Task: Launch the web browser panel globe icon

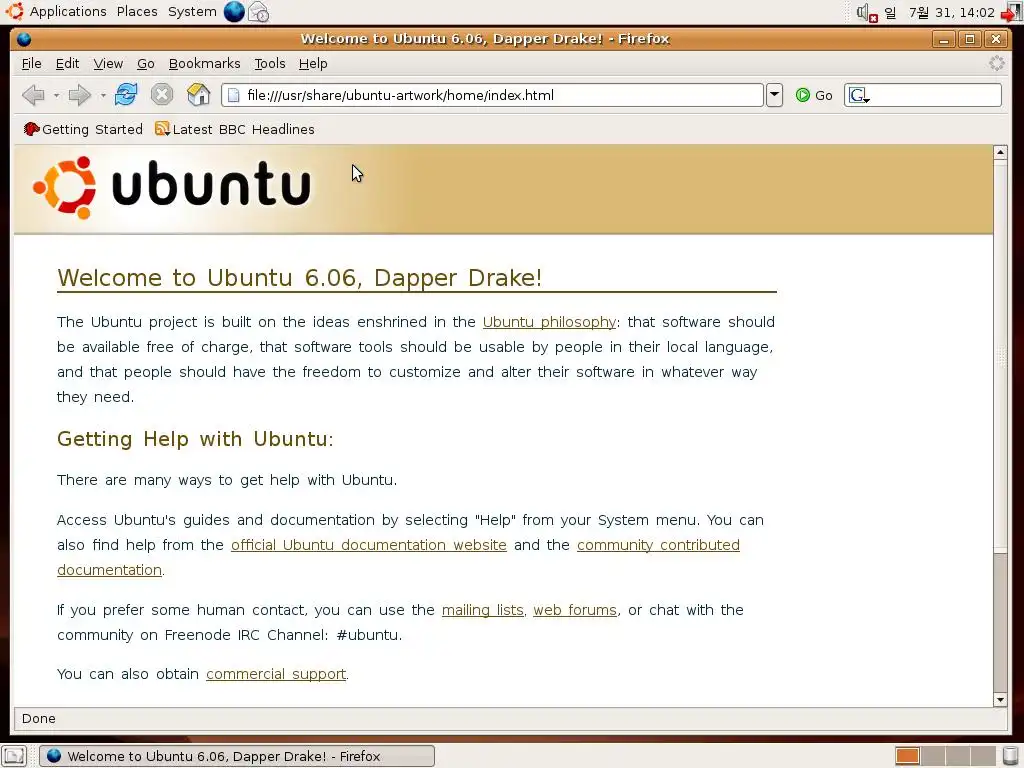Action: pyautogui.click(x=234, y=12)
